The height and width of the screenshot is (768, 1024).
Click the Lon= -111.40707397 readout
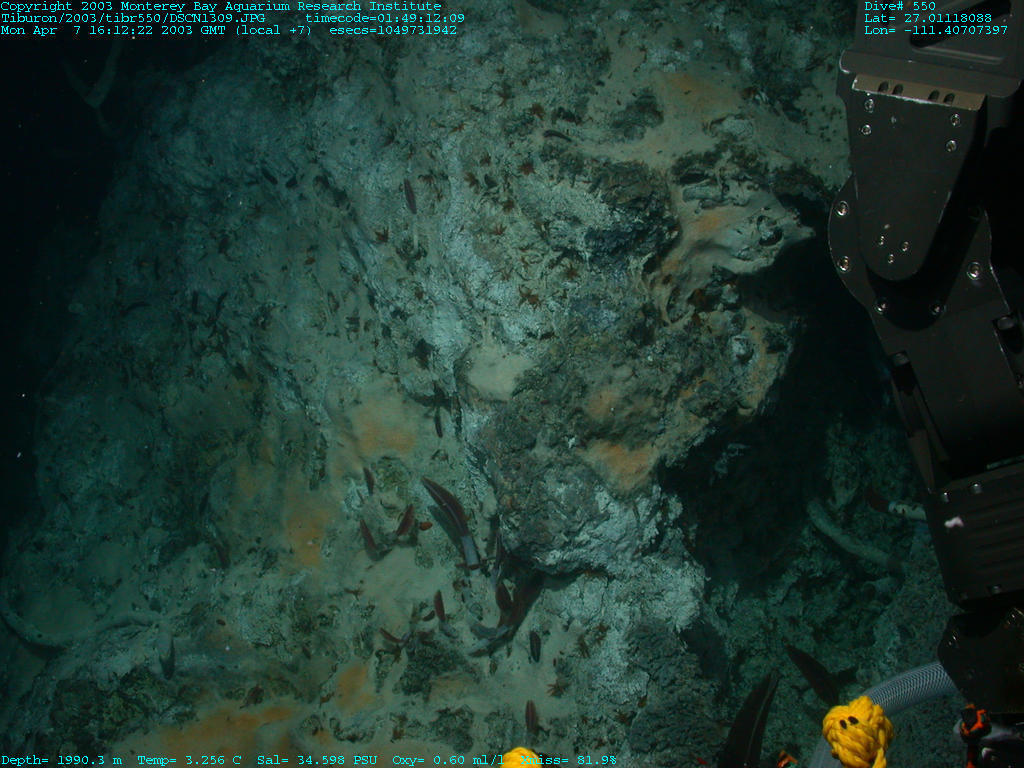click(936, 30)
